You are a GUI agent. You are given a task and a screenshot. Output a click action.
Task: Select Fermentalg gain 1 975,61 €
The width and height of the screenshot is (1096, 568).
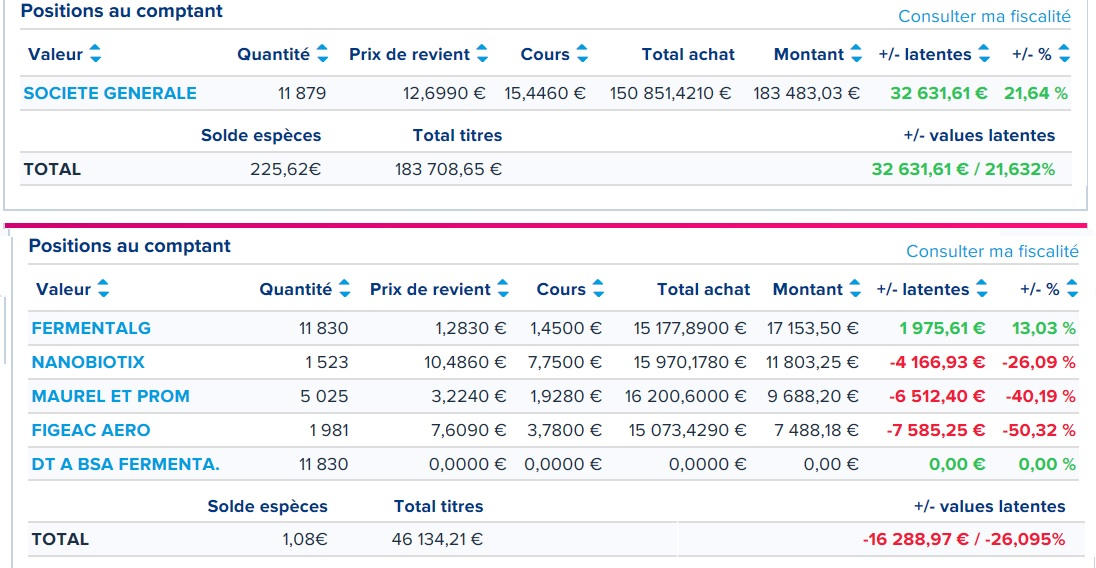(942, 328)
